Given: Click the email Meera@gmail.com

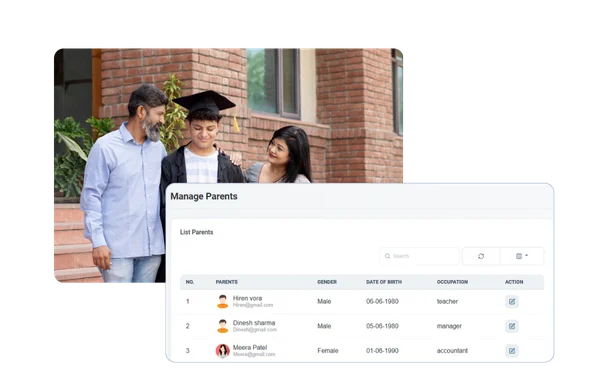Looking at the screenshot, I should pos(254,354).
